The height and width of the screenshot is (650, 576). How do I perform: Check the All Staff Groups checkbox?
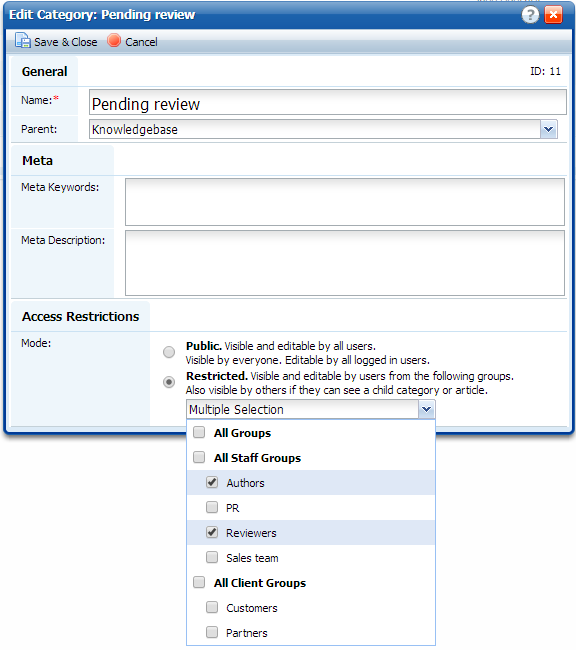199,457
